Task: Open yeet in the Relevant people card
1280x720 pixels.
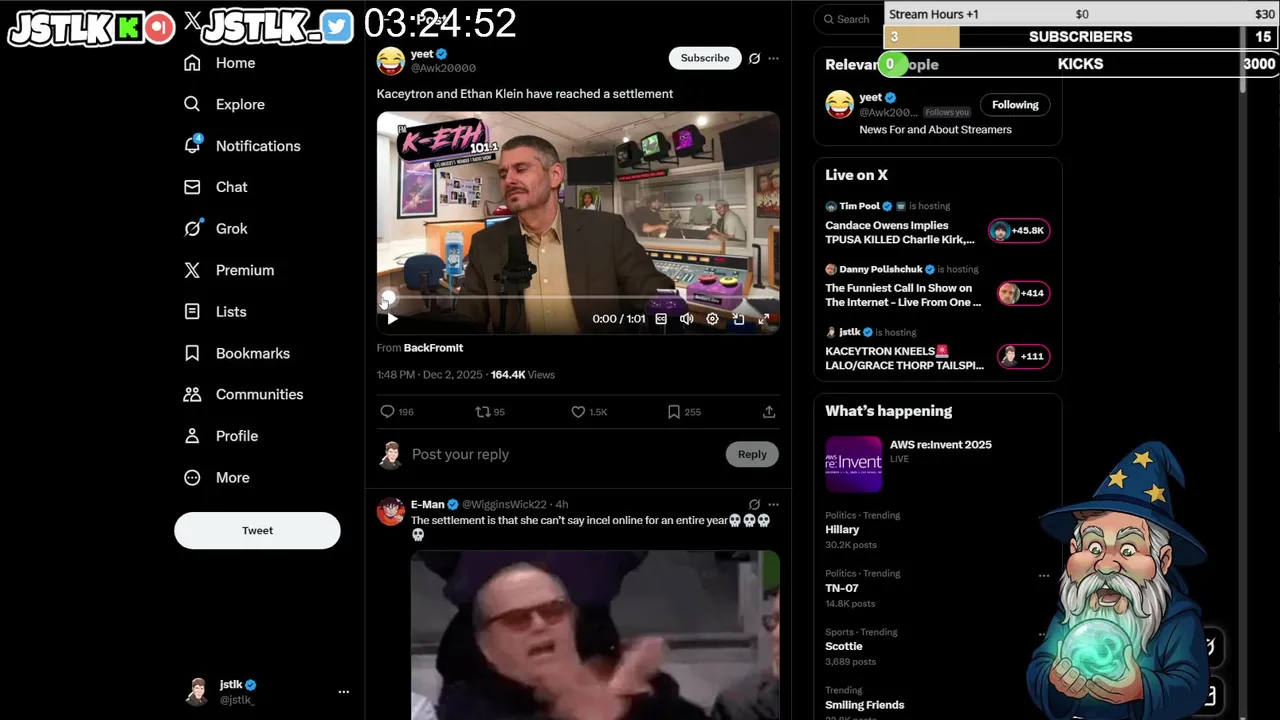Action: pyautogui.click(x=870, y=98)
